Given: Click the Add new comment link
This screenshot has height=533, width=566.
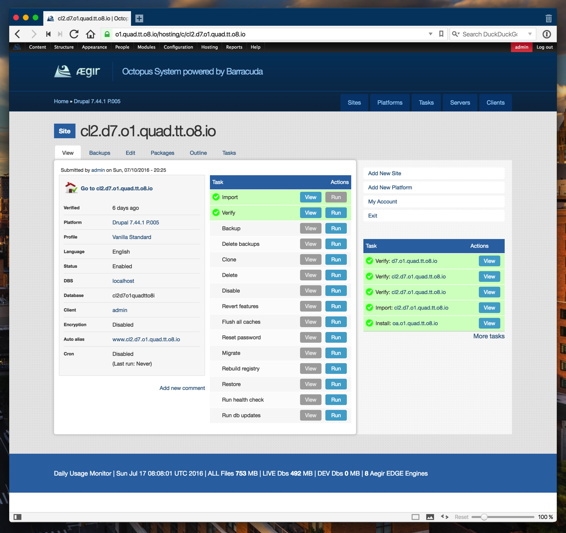Looking at the screenshot, I should (182, 388).
